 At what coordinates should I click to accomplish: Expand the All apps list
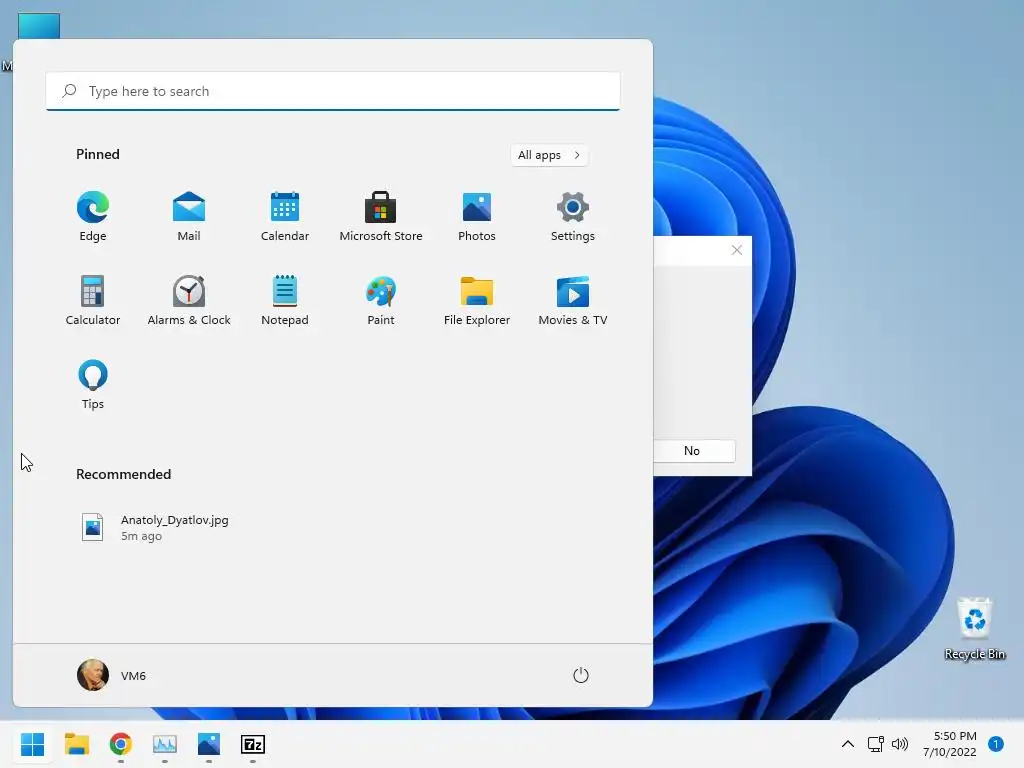(549, 155)
